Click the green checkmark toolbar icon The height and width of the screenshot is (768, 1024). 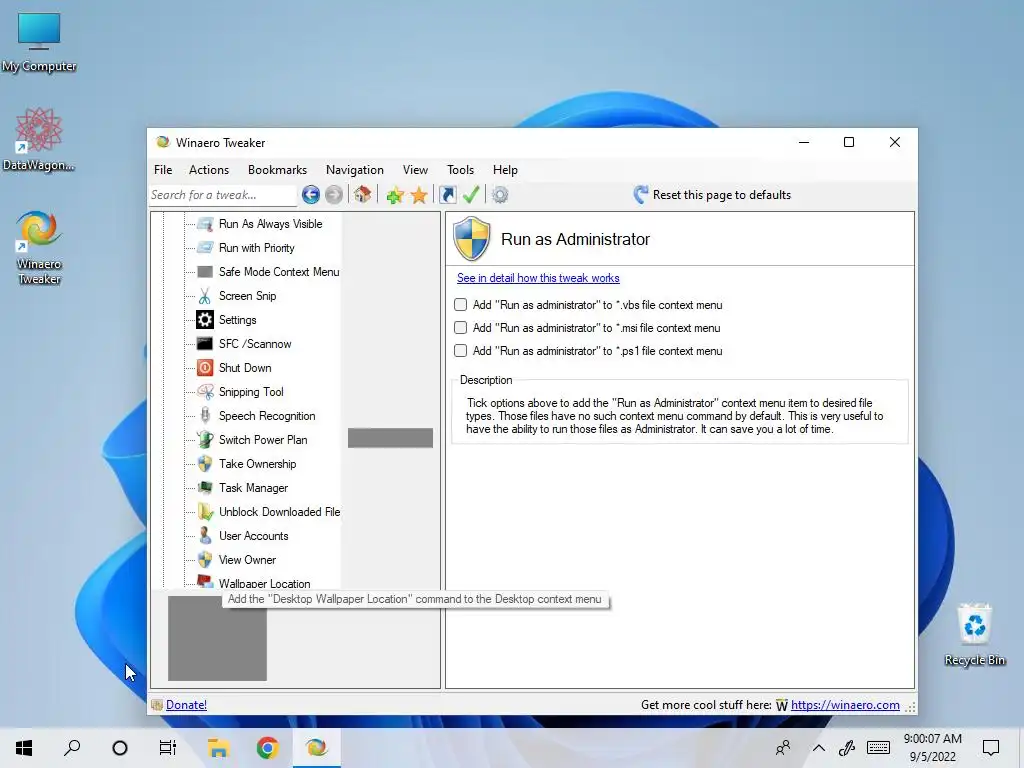(x=471, y=195)
